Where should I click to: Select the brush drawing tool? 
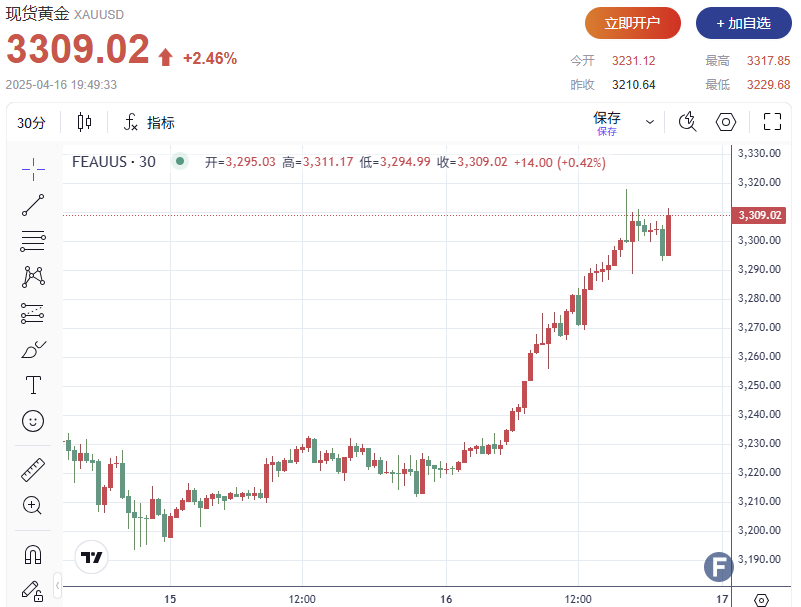[33, 349]
